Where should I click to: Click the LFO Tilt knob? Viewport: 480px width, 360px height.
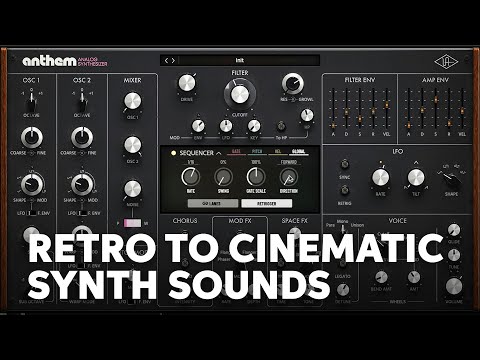[x=416, y=177]
